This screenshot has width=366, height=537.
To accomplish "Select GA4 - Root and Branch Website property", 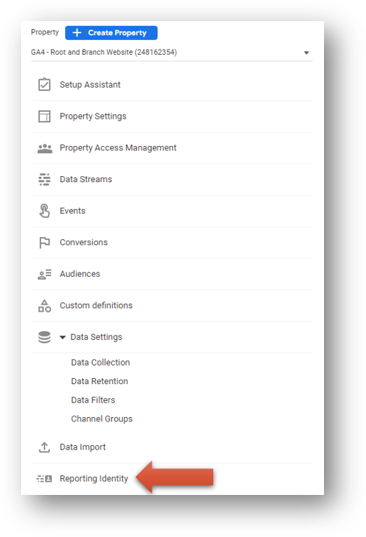I will click(x=104, y=52).
